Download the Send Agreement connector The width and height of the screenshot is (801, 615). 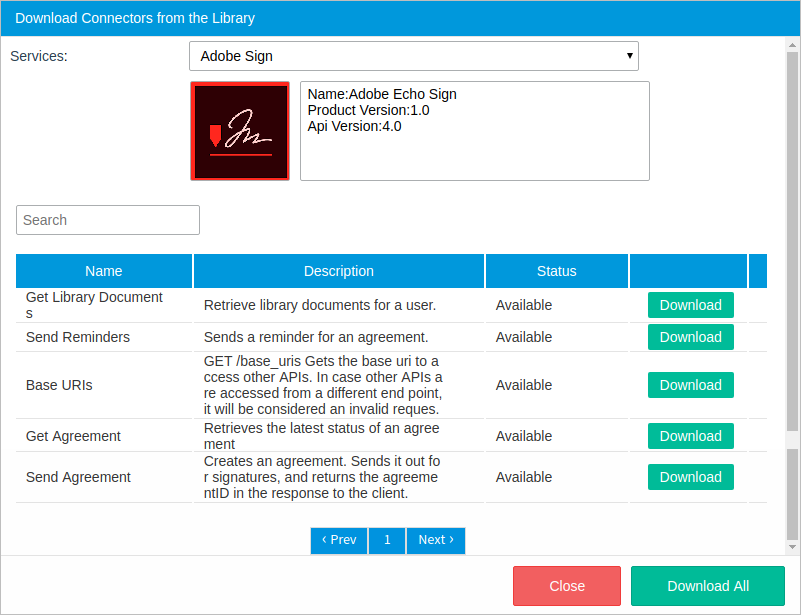(x=690, y=477)
